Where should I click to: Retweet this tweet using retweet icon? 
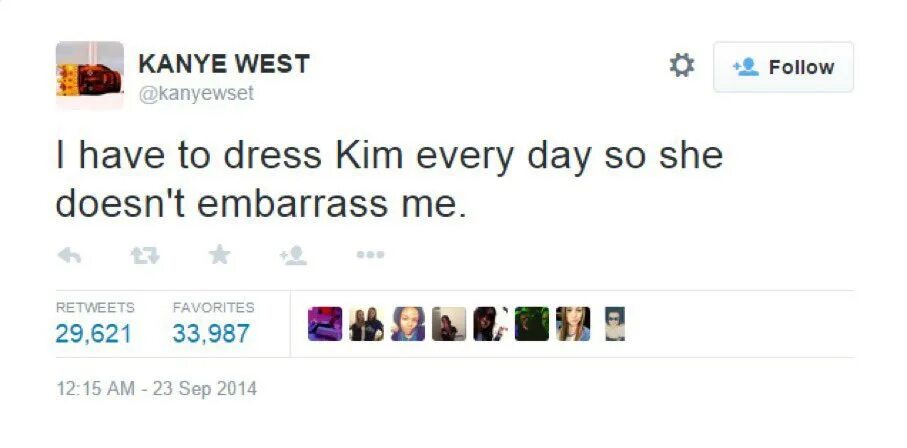click(145, 255)
